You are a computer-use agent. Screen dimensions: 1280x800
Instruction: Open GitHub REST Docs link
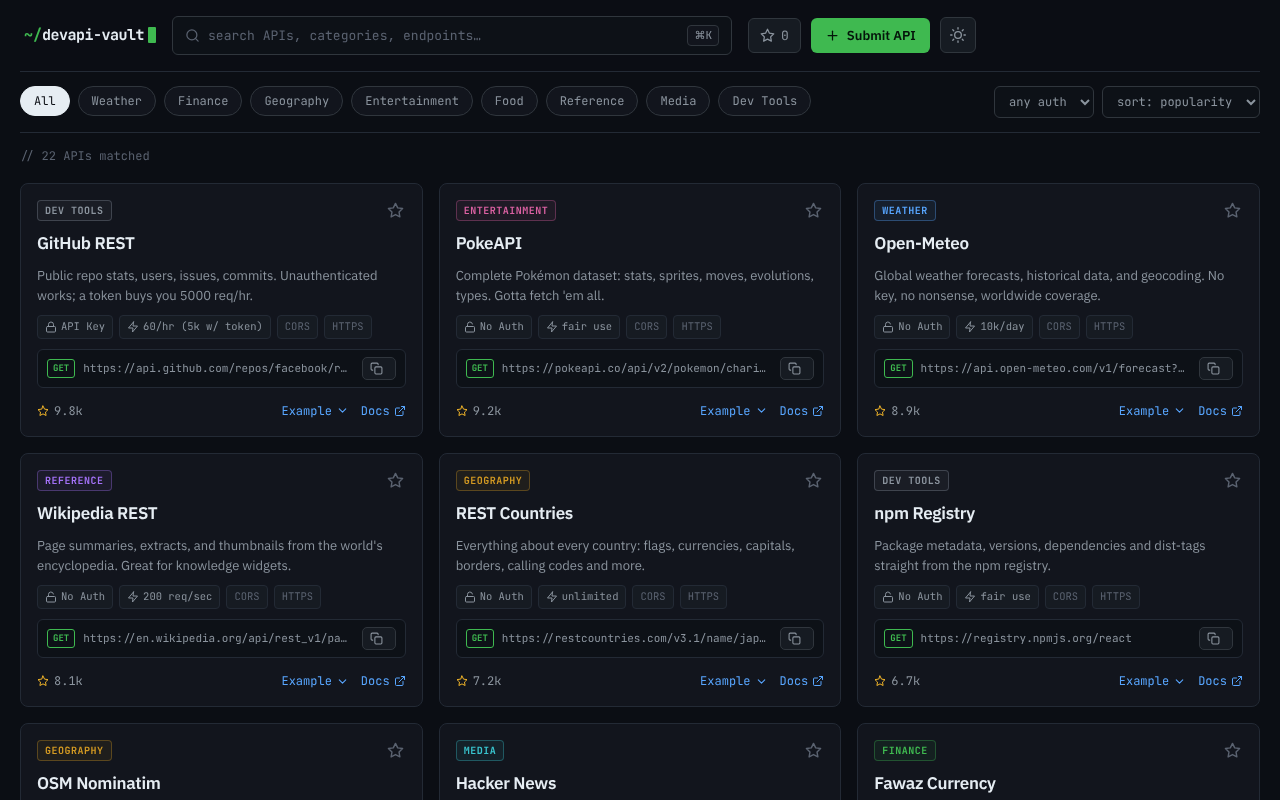[x=383, y=411]
